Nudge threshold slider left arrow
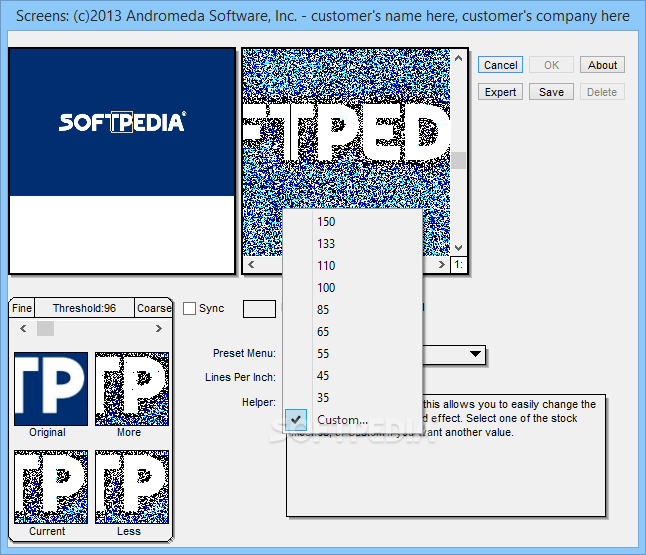Screen dimensions: 646x555 click(23, 328)
